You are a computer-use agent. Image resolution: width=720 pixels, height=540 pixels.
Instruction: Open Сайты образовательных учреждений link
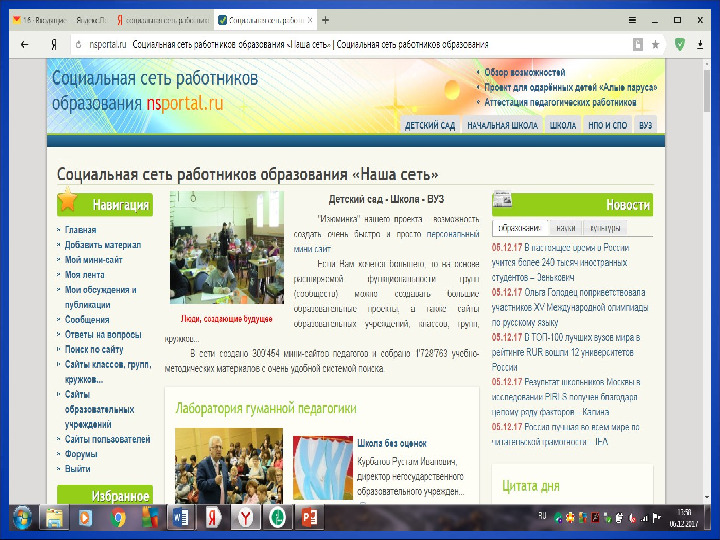coord(99,409)
